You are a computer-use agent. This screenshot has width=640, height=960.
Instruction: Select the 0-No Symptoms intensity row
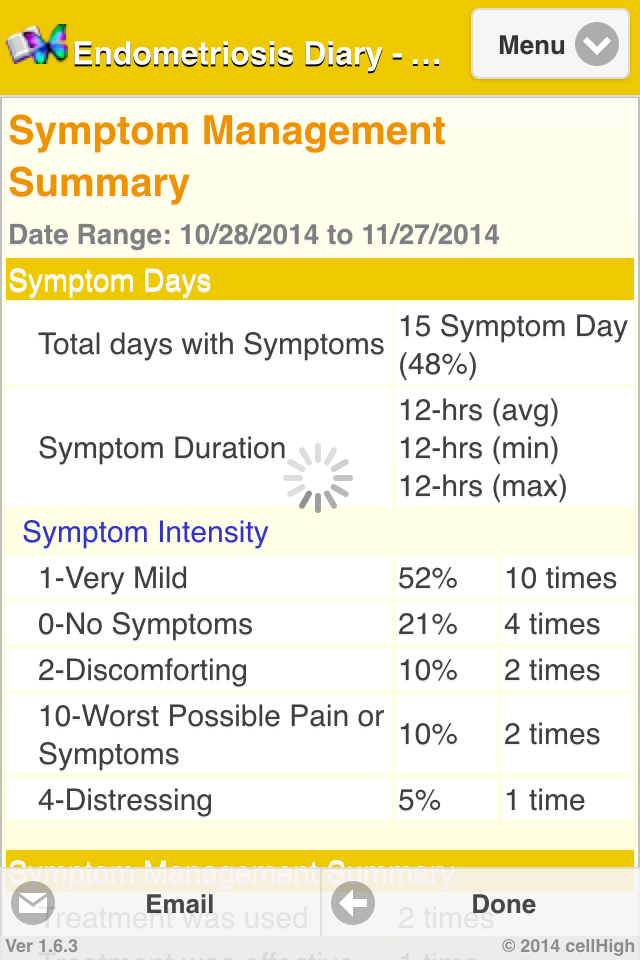(x=145, y=625)
